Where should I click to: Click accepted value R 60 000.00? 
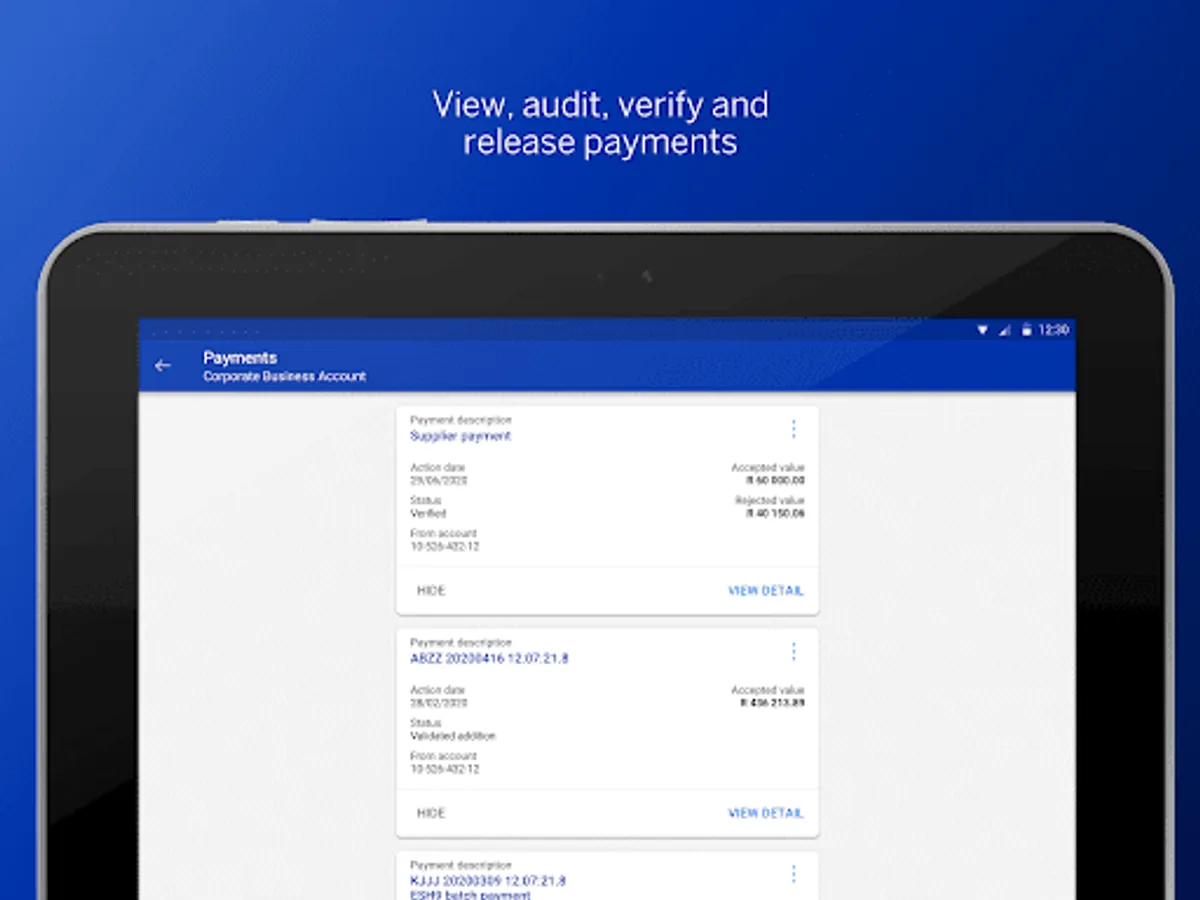pos(775,481)
